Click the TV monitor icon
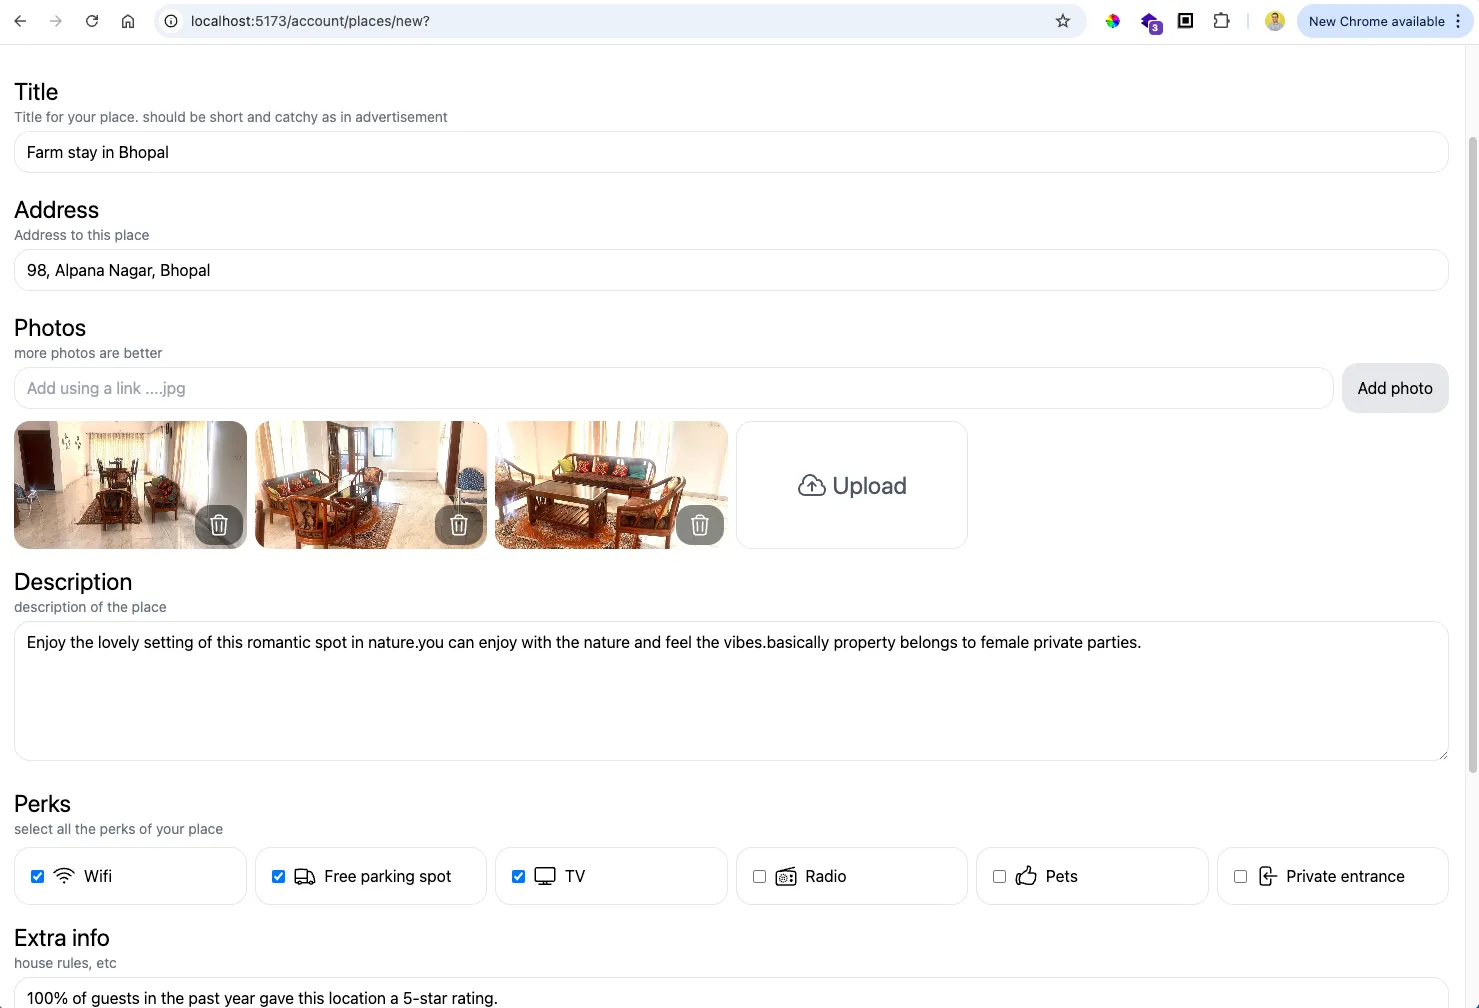Viewport: 1479px width, 1008px height. point(545,877)
